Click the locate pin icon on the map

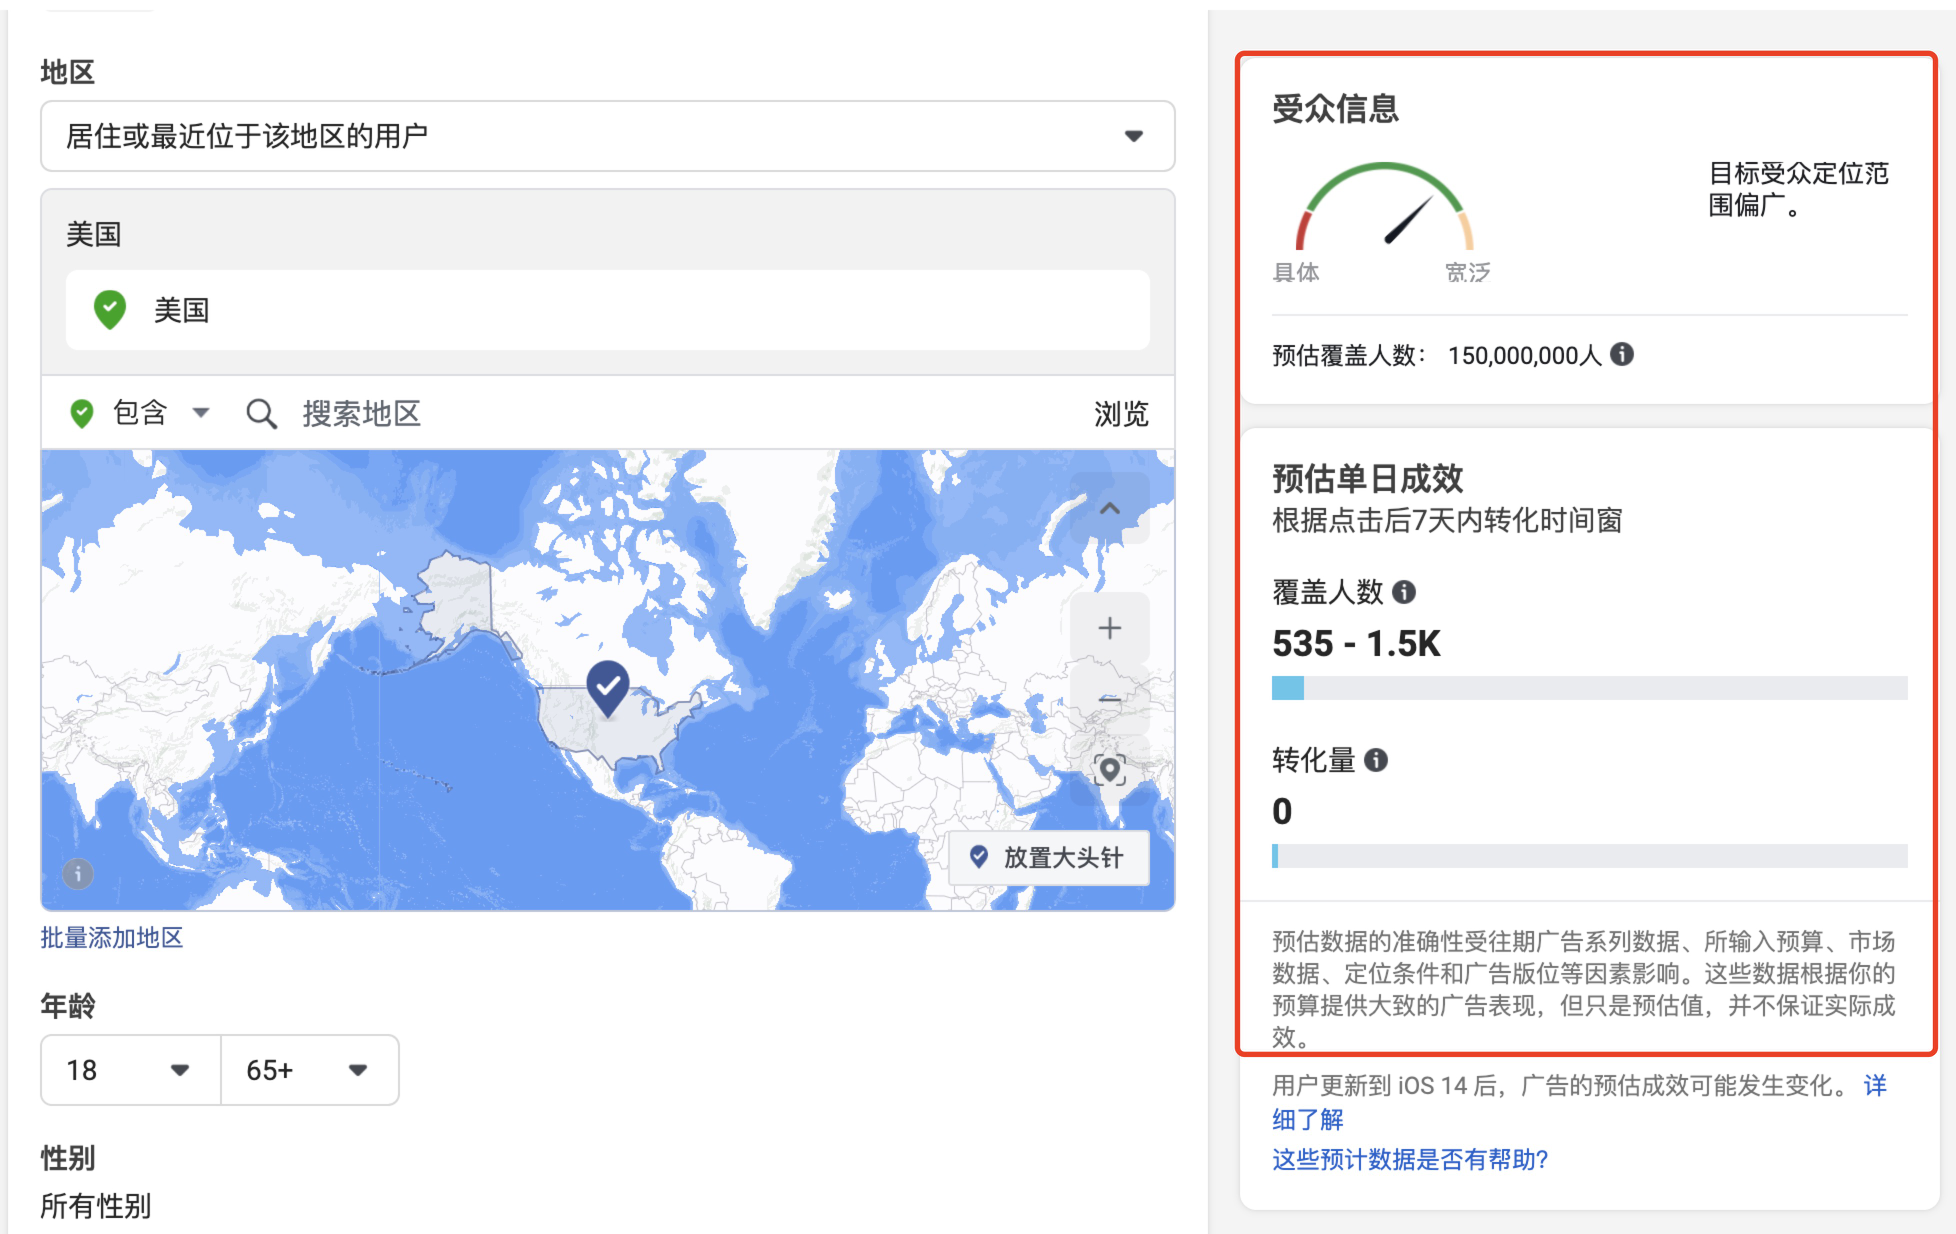tap(1109, 770)
